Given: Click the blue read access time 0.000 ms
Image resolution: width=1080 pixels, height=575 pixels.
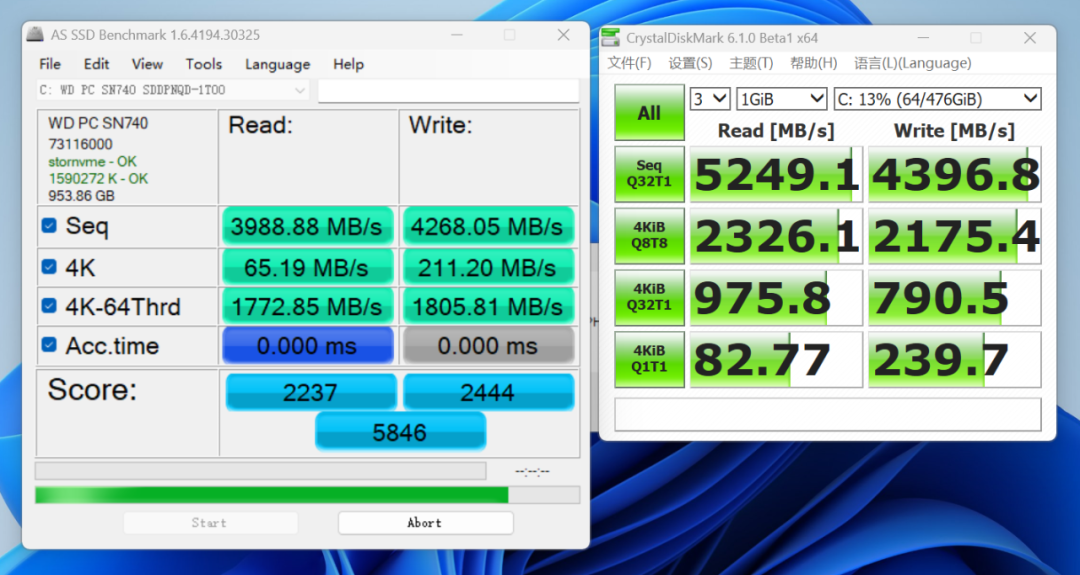Looking at the screenshot, I should pos(307,346).
